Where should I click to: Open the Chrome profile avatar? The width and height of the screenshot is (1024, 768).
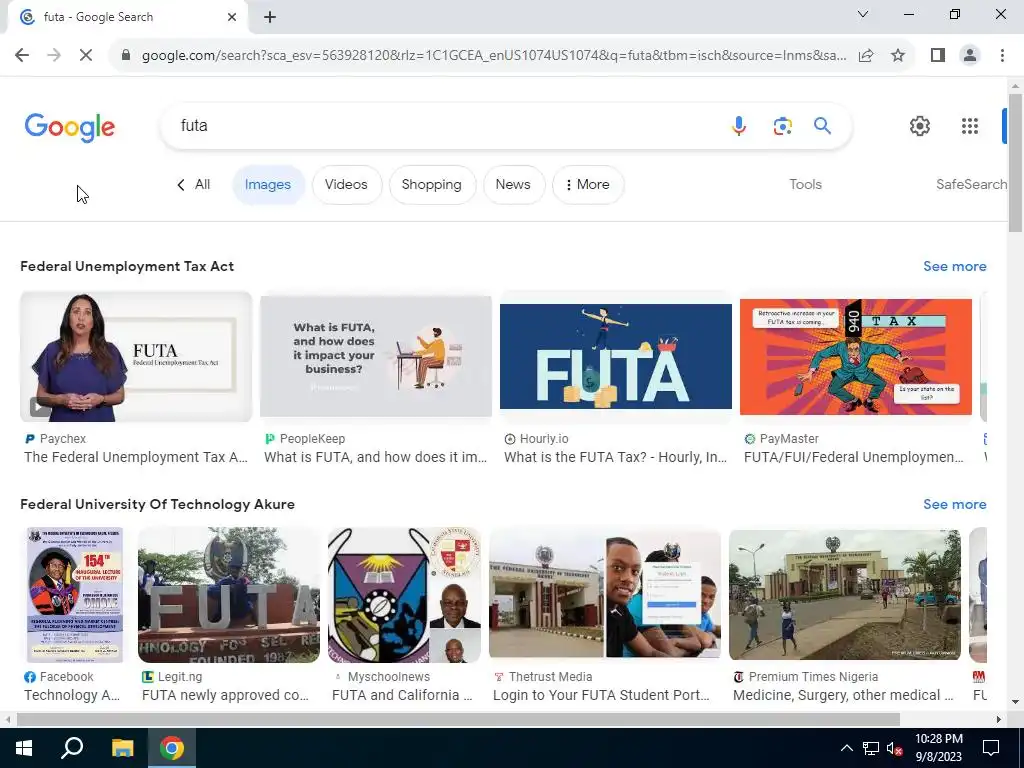coord(970,55)
